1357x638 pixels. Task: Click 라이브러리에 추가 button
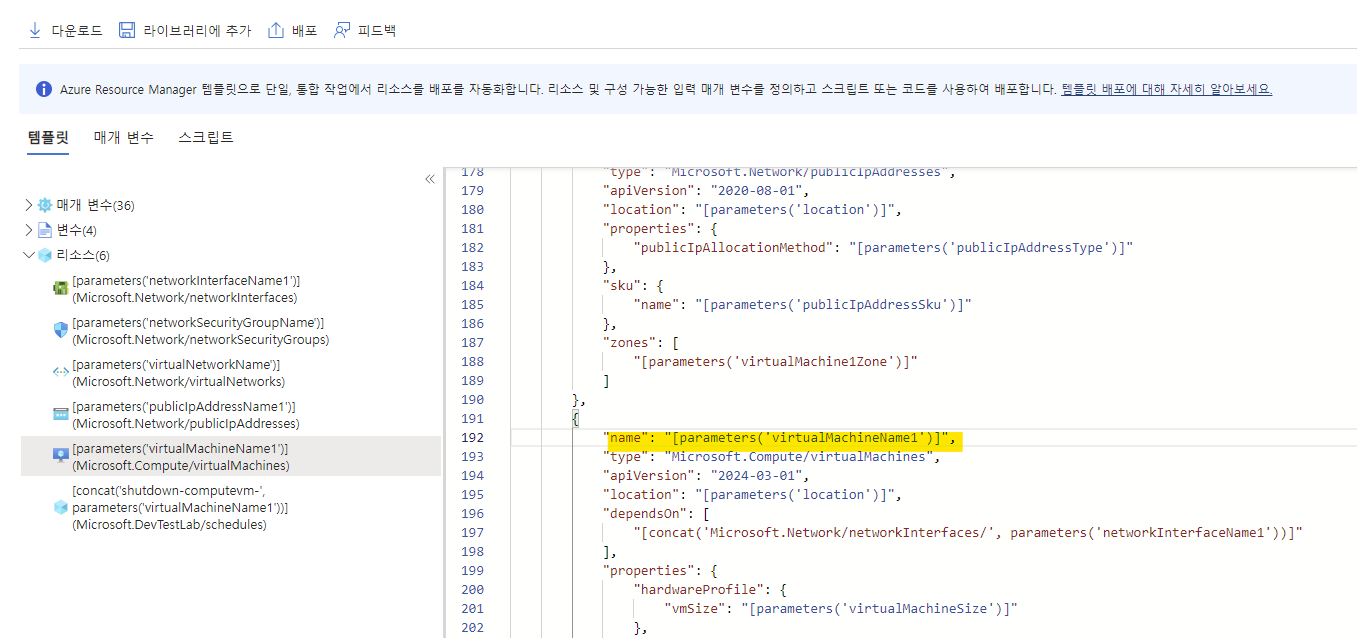coord(185,30)
